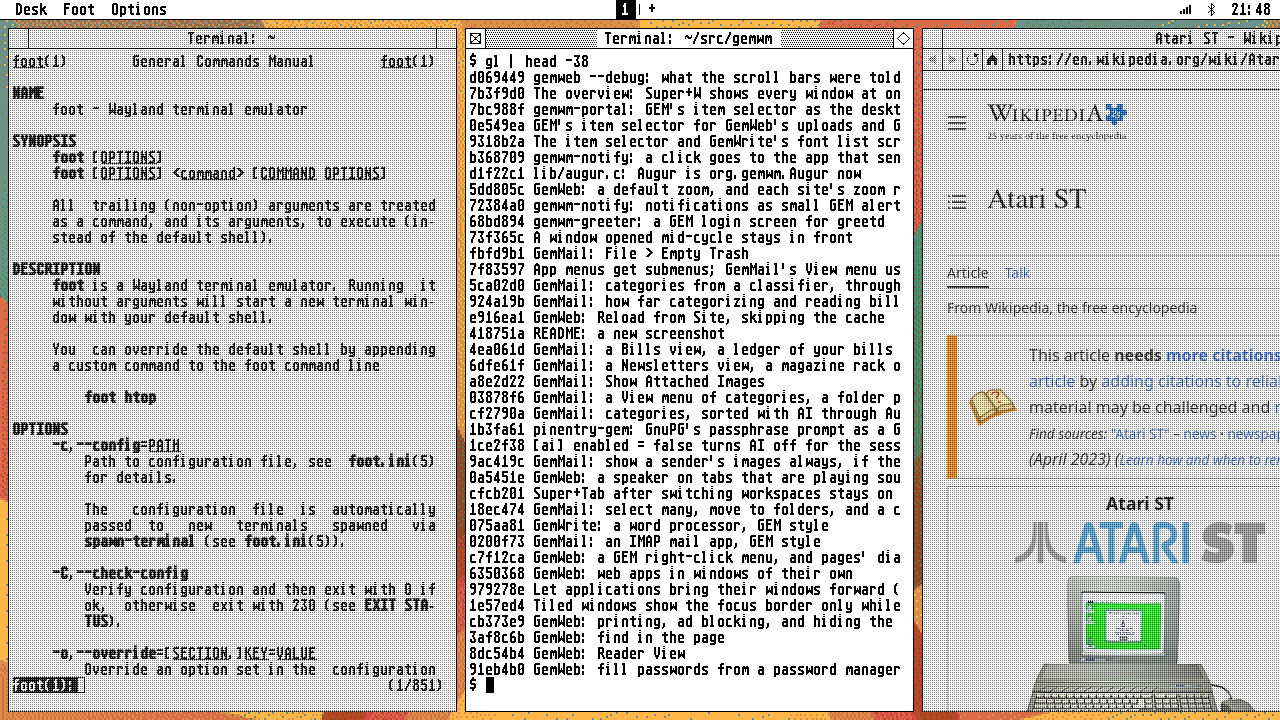
Task: Click the Atari ST logo image in infobox
Action: click(1141, 541)
